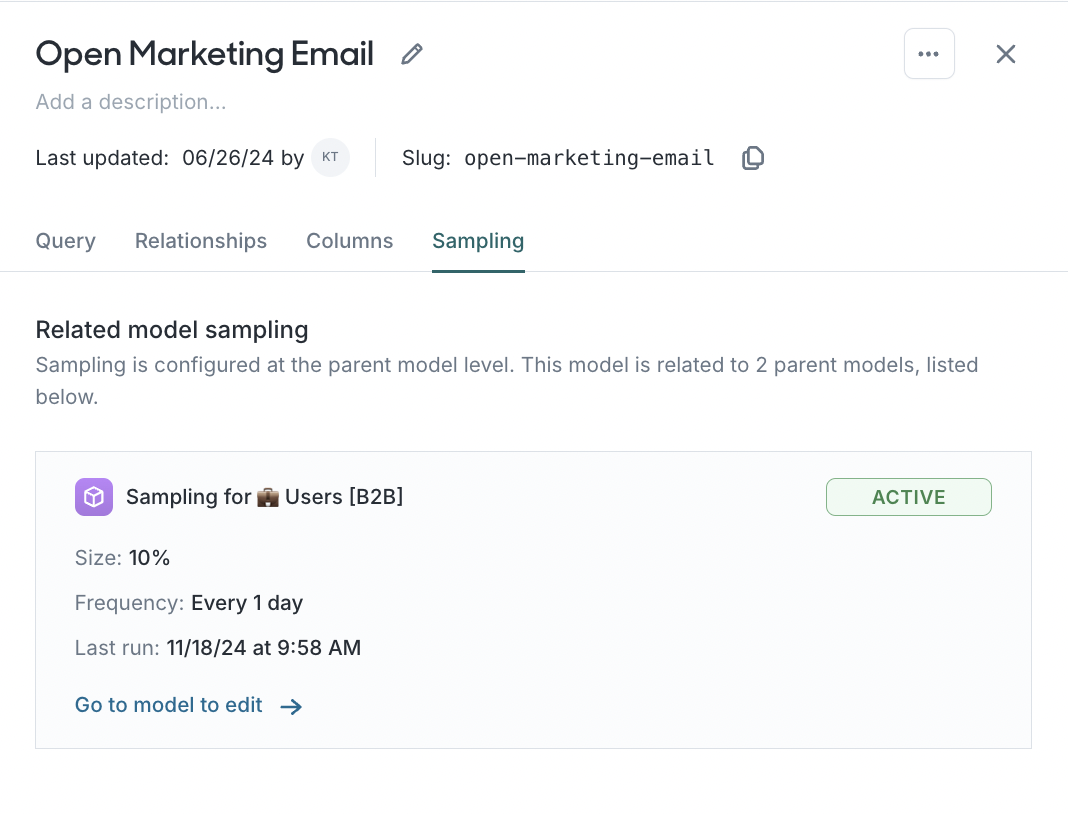Click the open-marketing-email slug text
The width and height of the screenshot is (1068, 814).
pos(589,158)
